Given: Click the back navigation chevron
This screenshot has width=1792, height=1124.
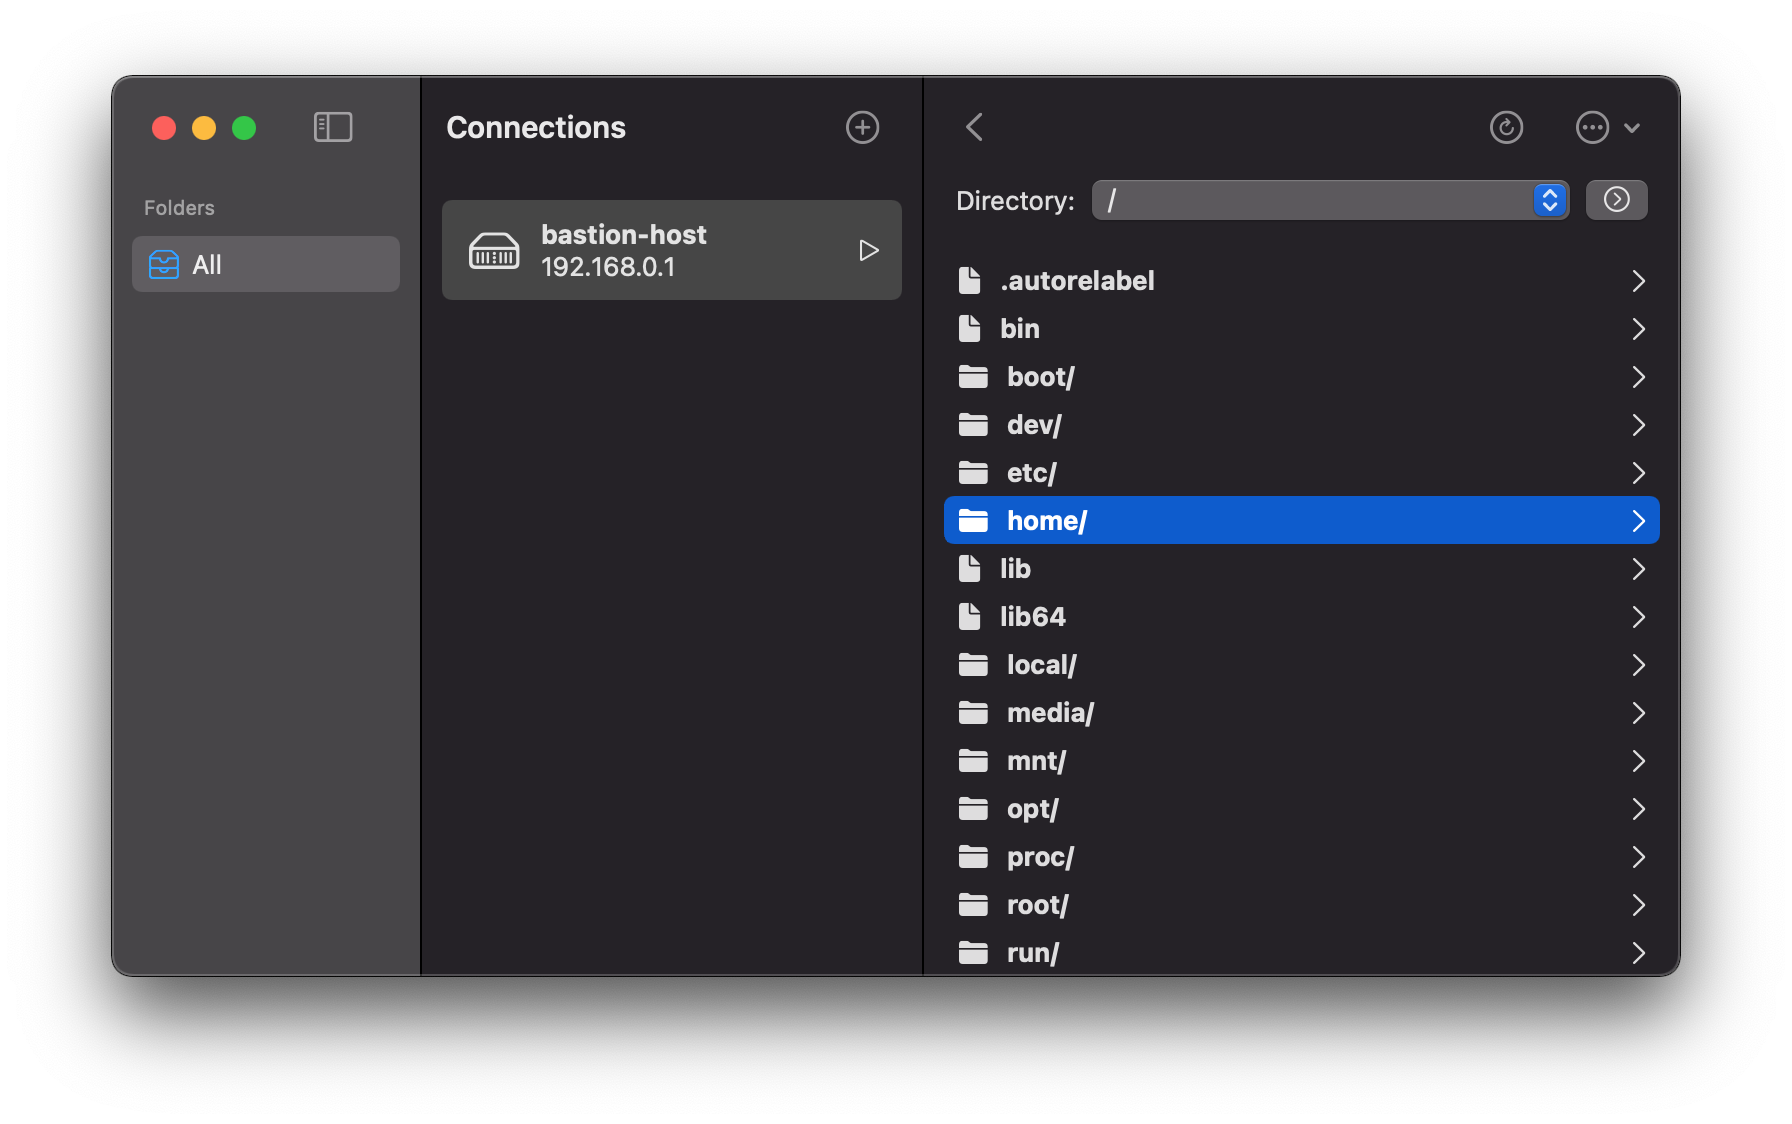Looking at the screenshot, I should 974,127.
